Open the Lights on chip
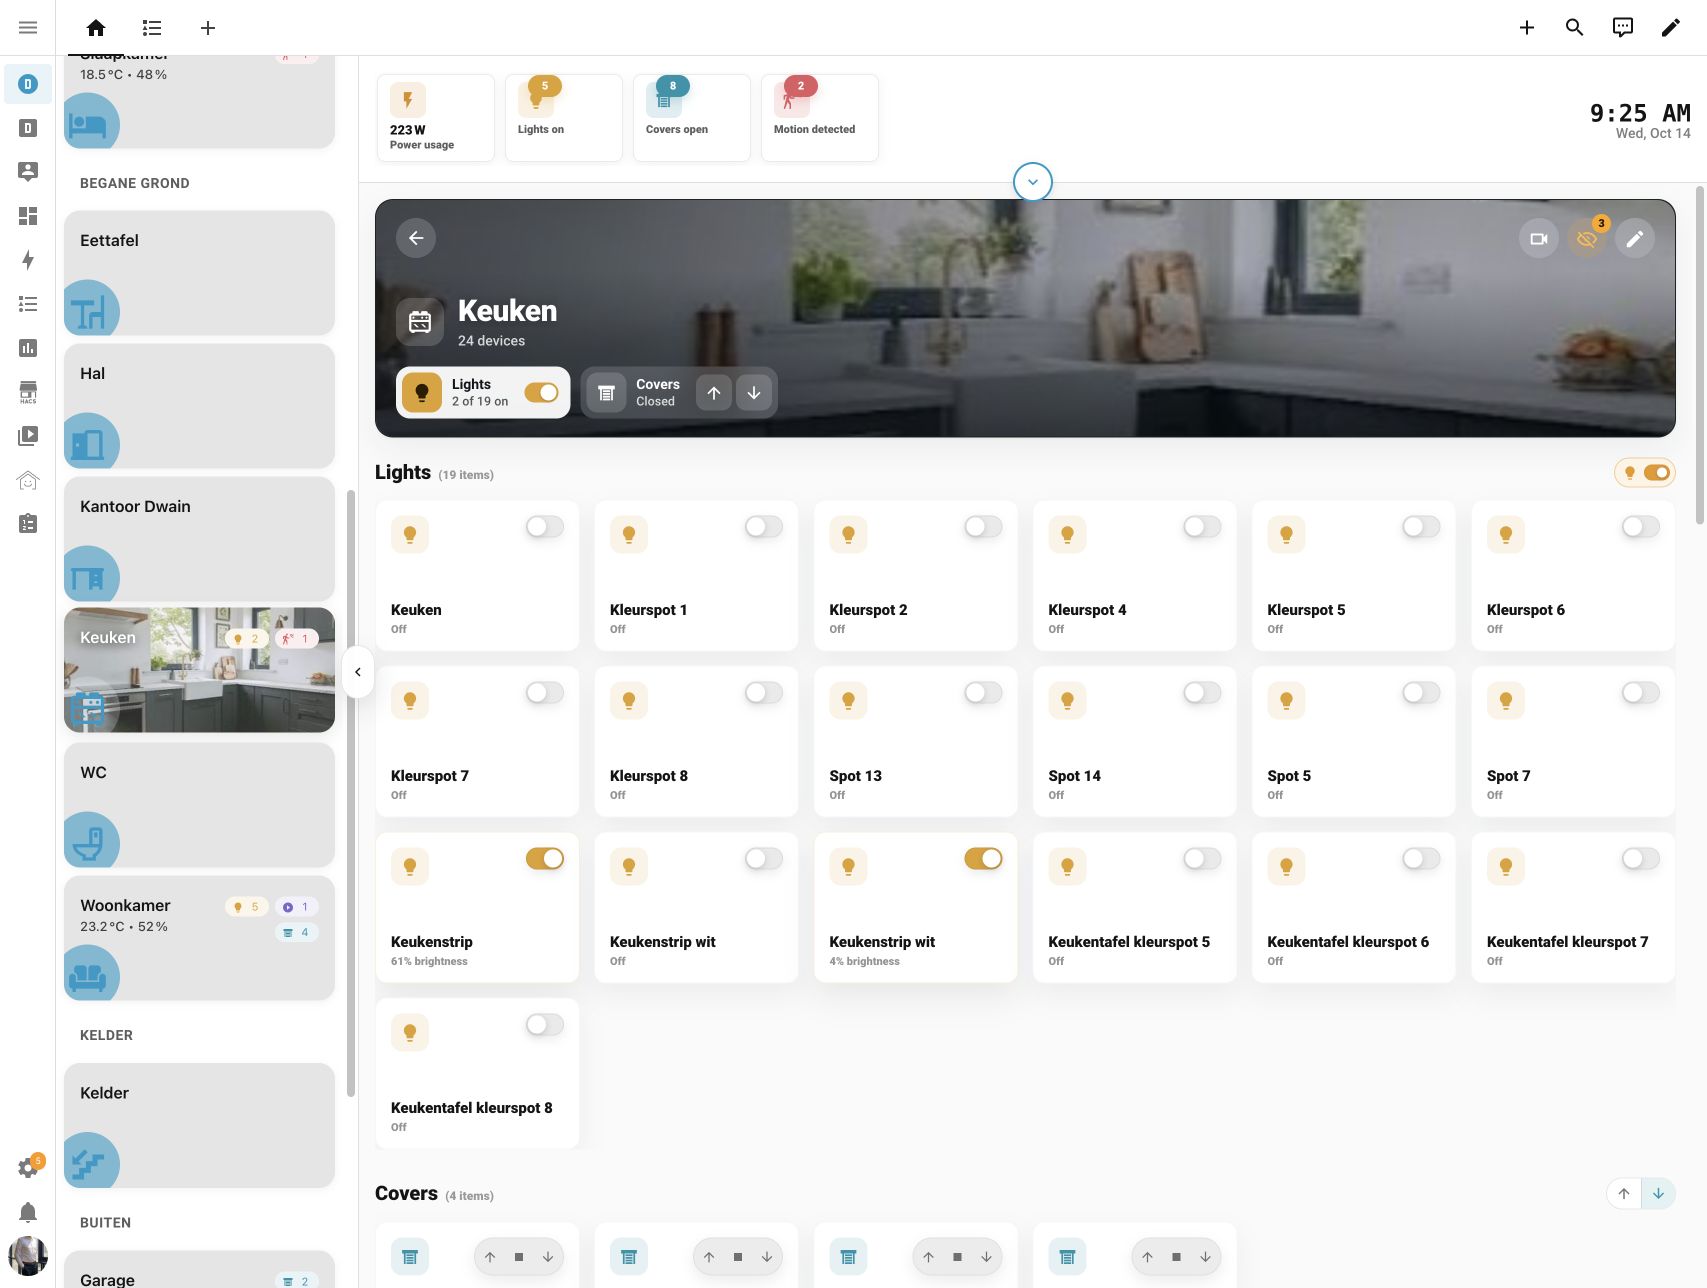Viewport: 1707px width, 1288px height. pos(564,118)
